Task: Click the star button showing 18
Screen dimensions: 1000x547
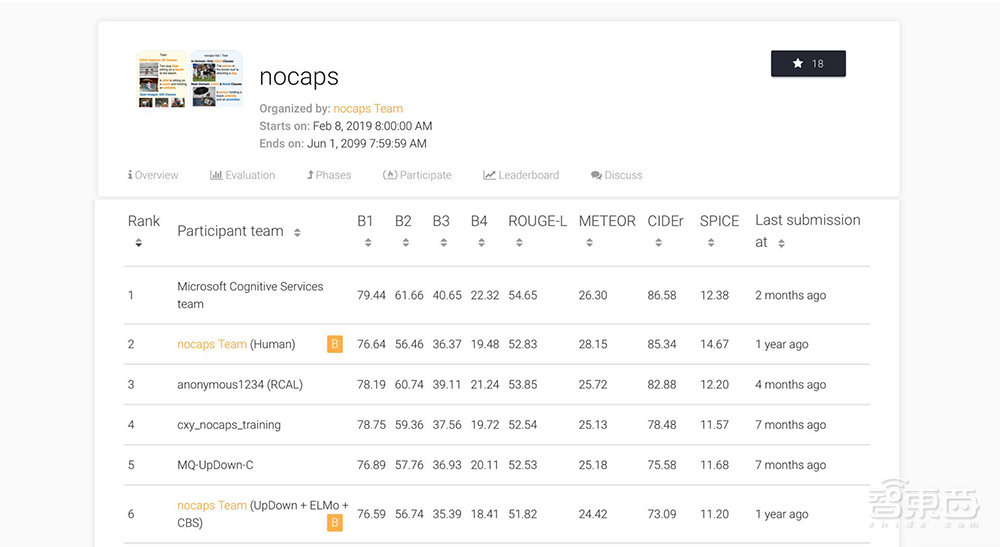Action: click(x=808, y=63)
